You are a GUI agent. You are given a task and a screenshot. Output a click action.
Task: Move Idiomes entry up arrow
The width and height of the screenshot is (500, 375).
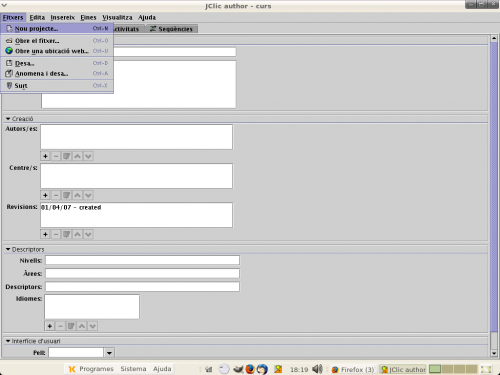82,326
